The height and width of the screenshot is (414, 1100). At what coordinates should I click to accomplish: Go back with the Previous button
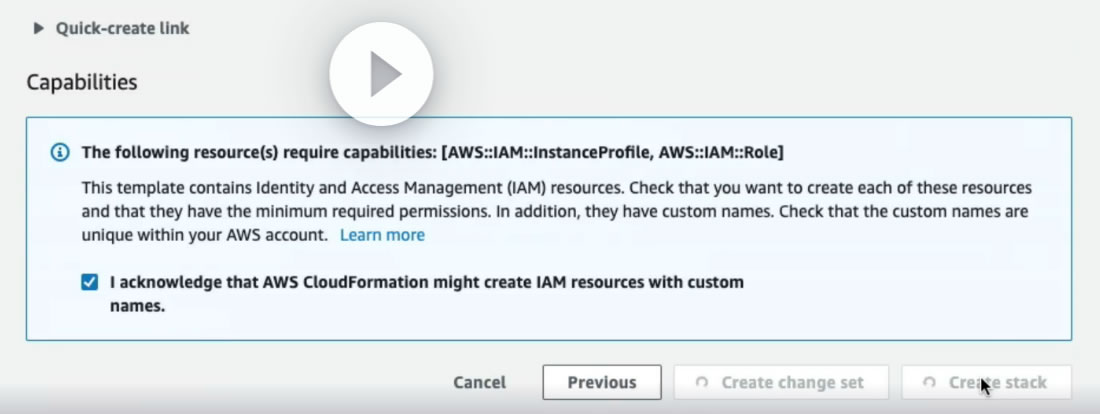(602, 382)
